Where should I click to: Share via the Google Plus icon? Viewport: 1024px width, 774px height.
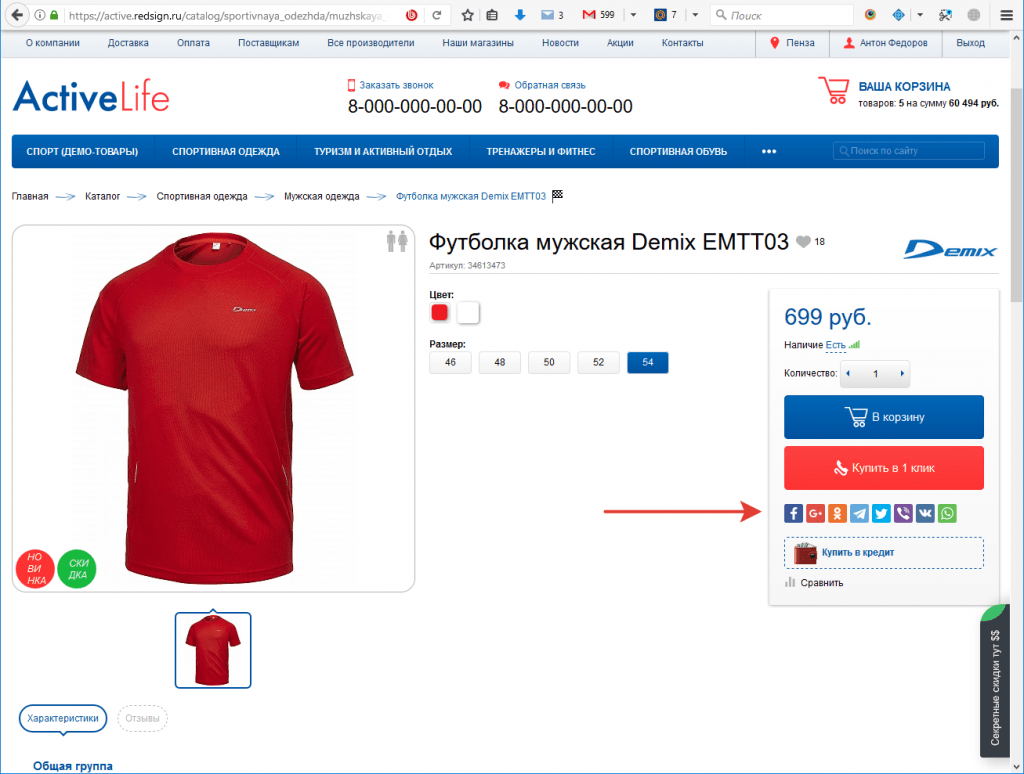tap(816, 513)
